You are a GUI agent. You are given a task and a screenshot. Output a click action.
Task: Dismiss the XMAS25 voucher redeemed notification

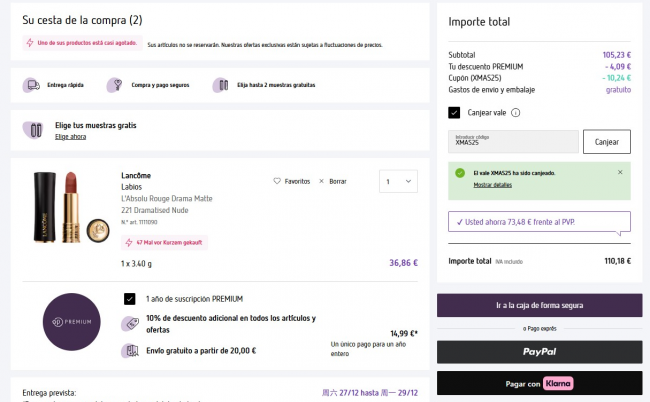[619, 172]
